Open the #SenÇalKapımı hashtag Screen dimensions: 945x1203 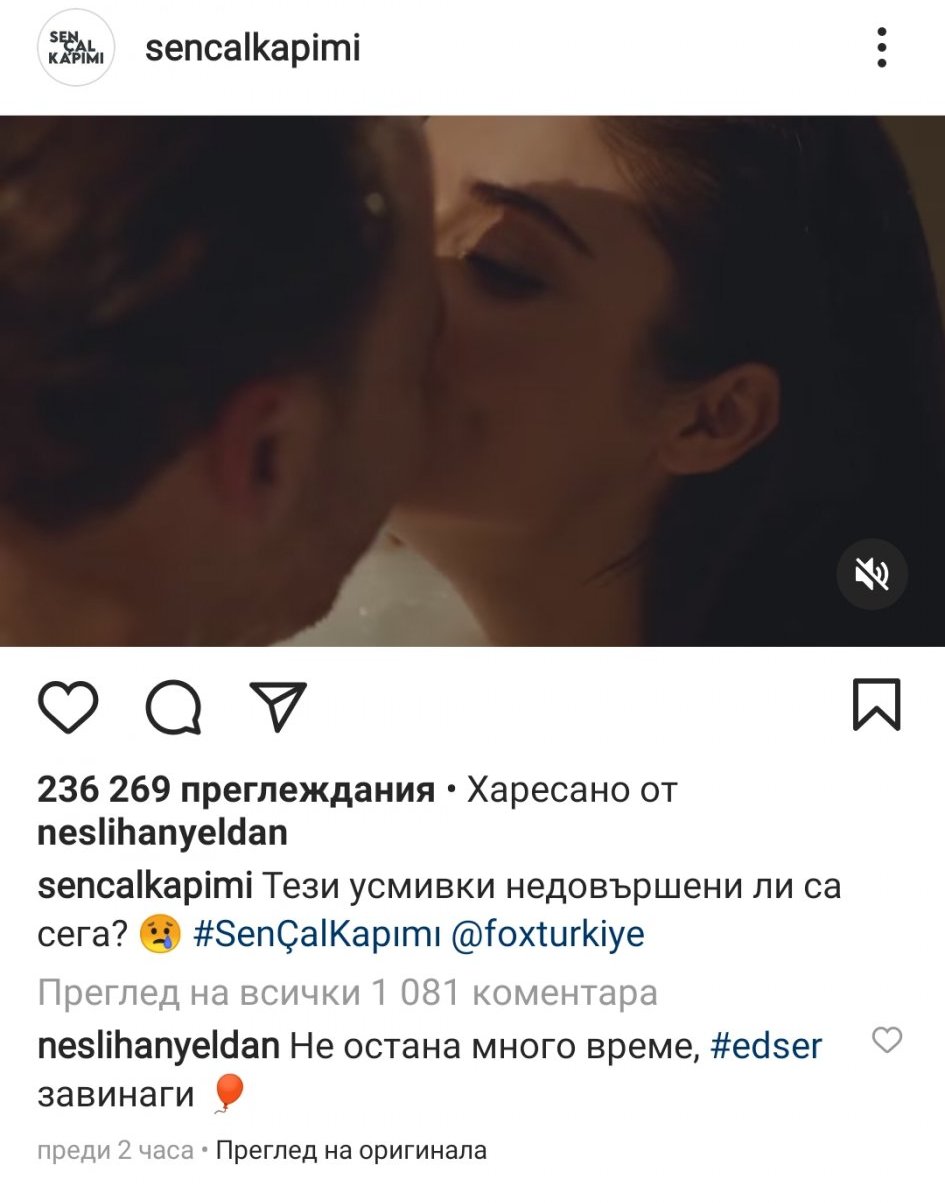point(316,935)
